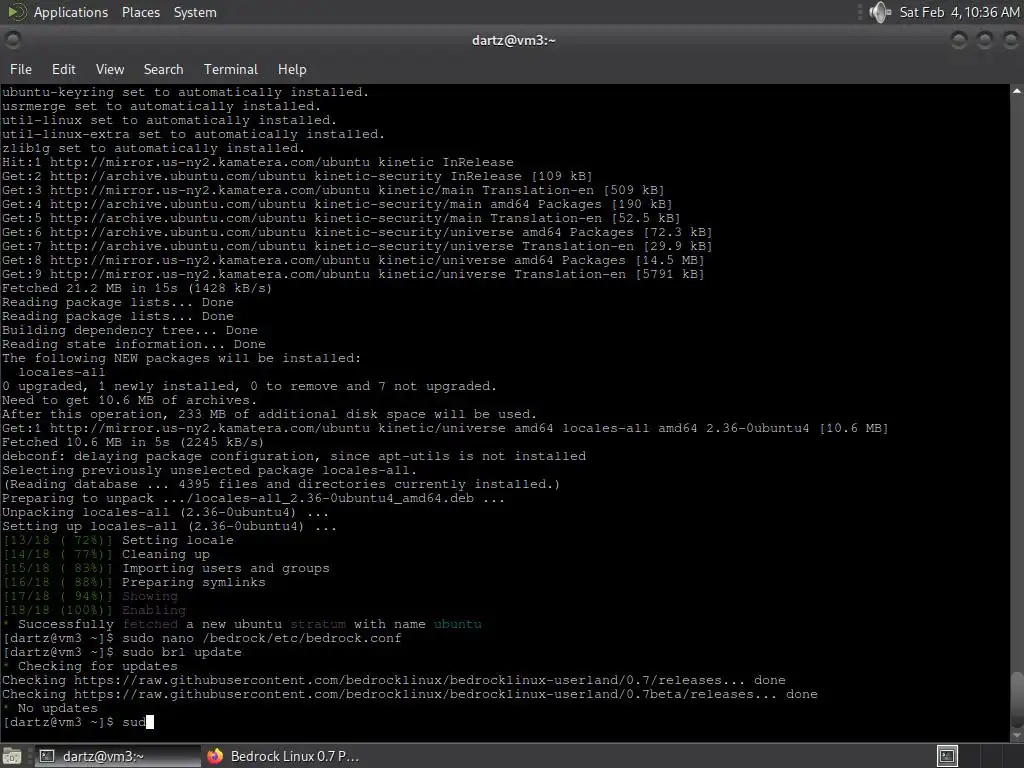Open the Applications menu
This screenshot has height=768, width=1024.
(x=71, y=12)
